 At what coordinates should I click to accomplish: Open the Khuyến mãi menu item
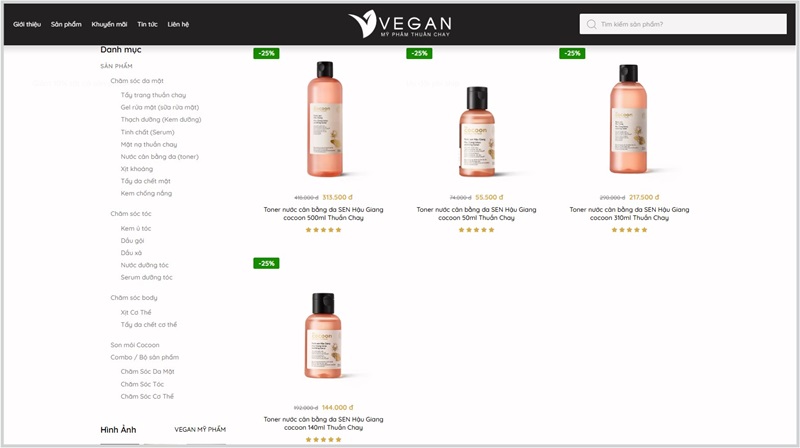pyautogui.click(x=109, y=24)
